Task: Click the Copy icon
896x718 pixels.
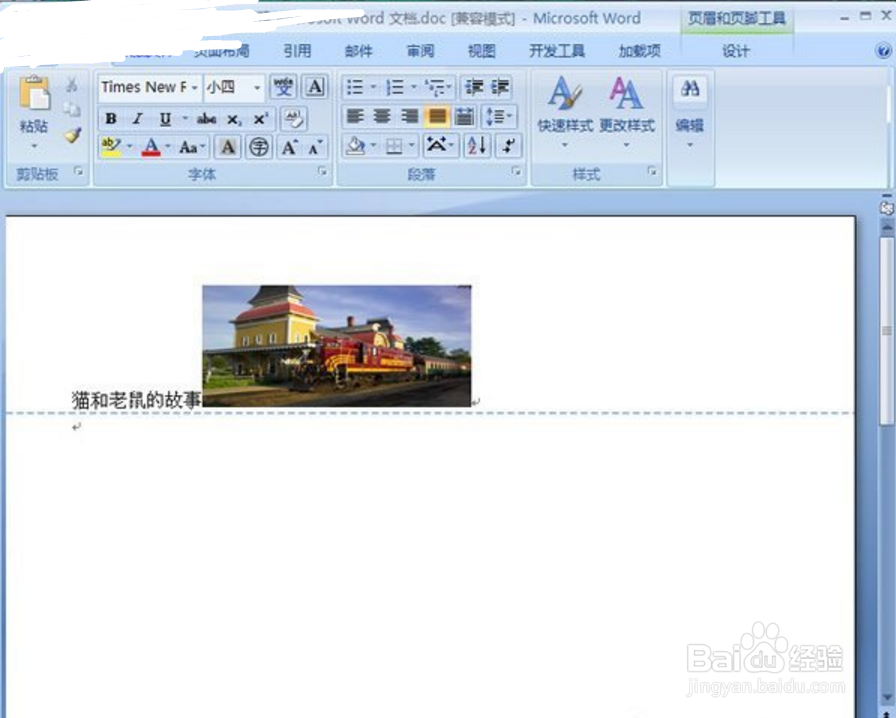Action: [x=71, y=109]
